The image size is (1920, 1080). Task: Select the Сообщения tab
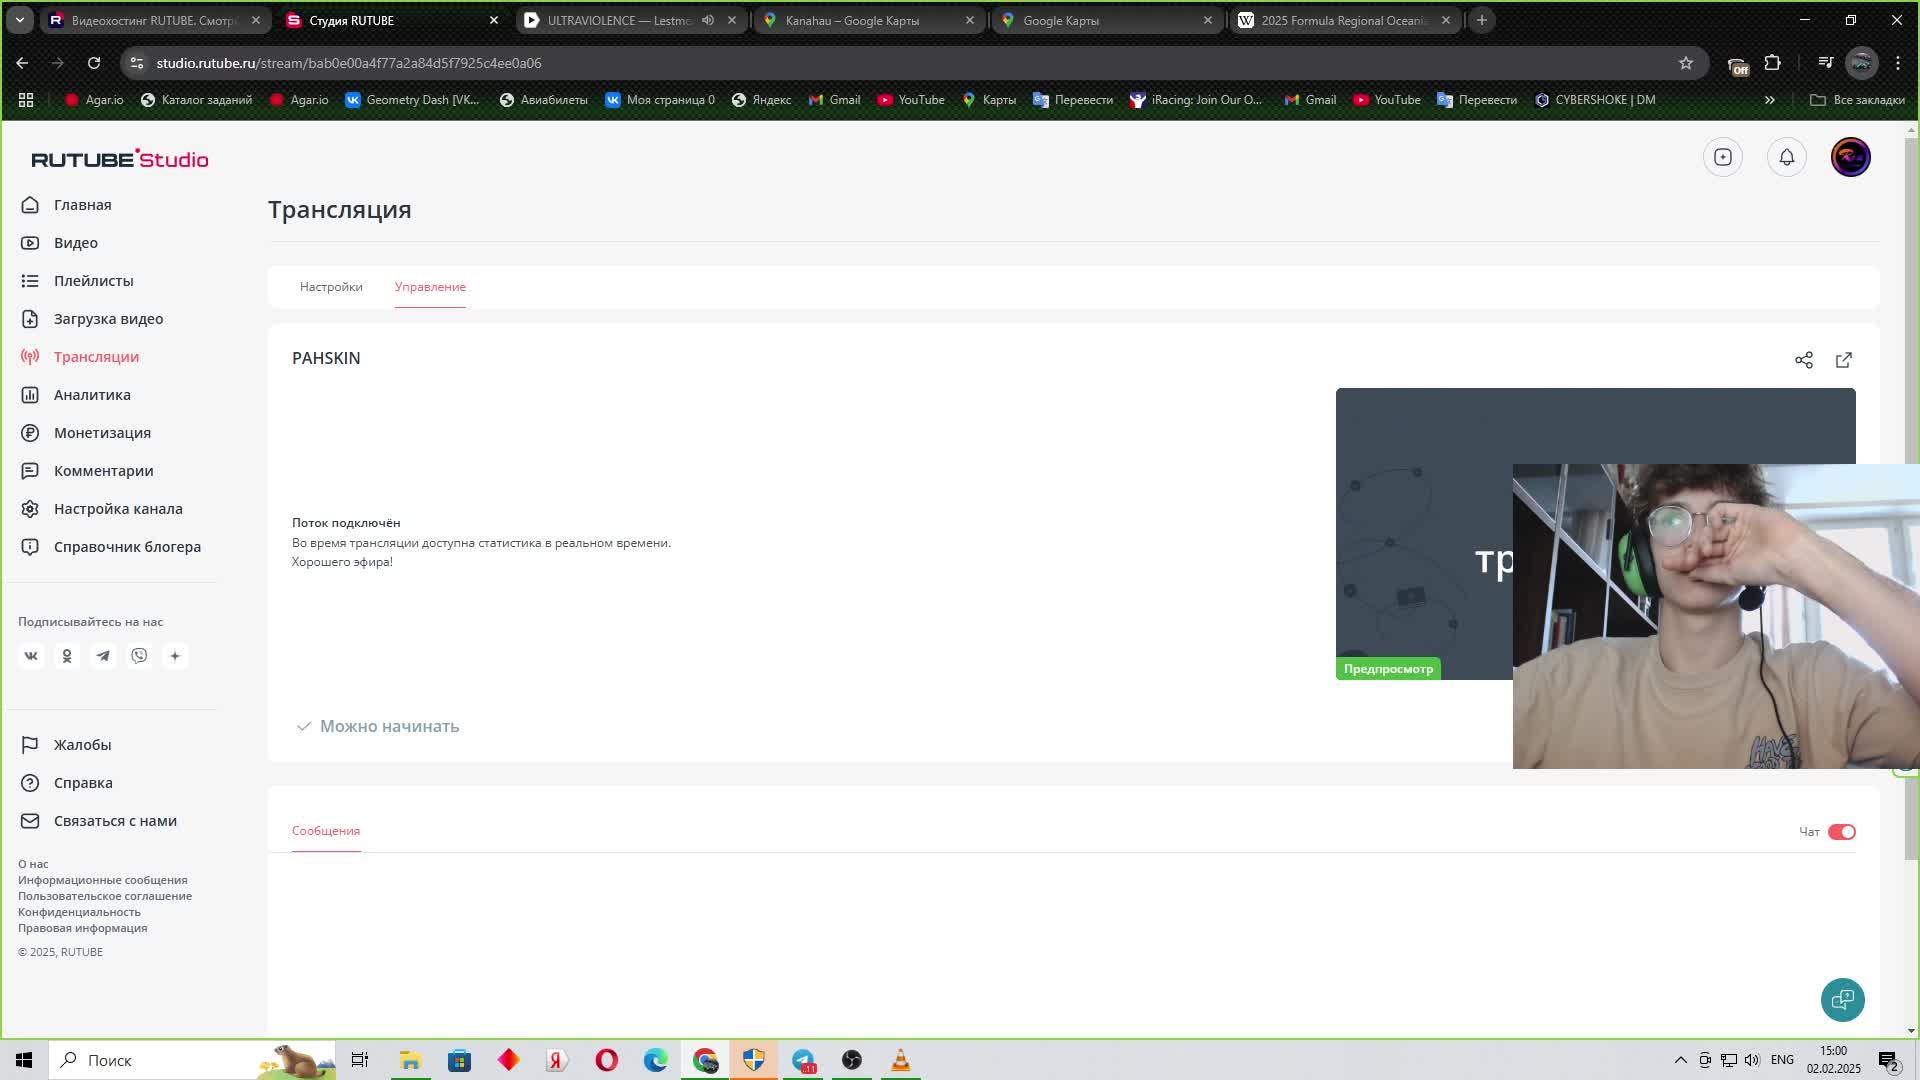[x=326, y=831]
